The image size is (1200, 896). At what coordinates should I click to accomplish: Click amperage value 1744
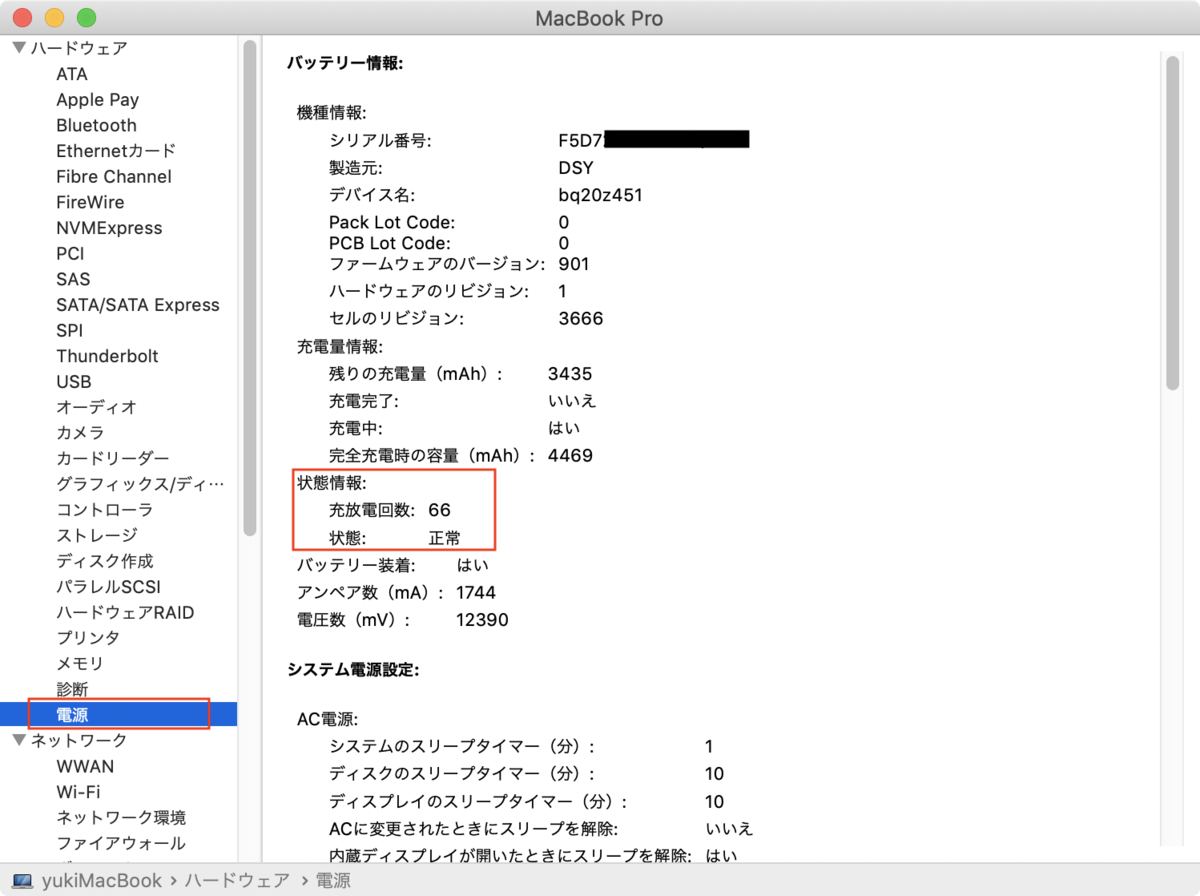(x=476, y=592)
